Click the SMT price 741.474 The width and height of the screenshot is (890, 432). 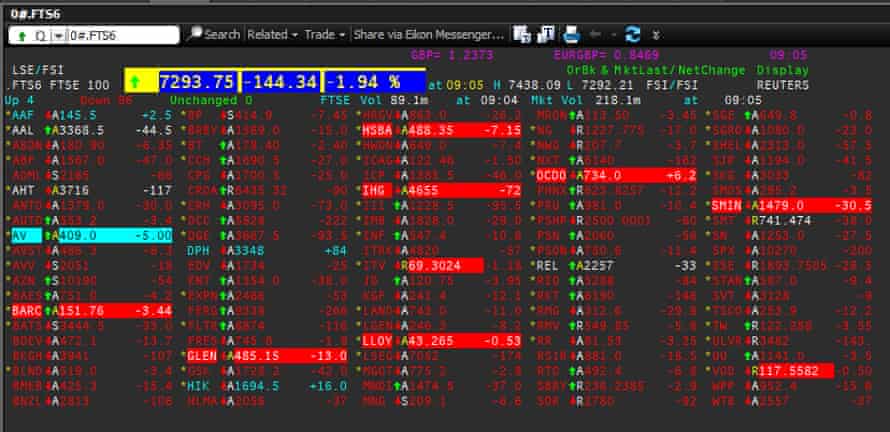point(784,220)
